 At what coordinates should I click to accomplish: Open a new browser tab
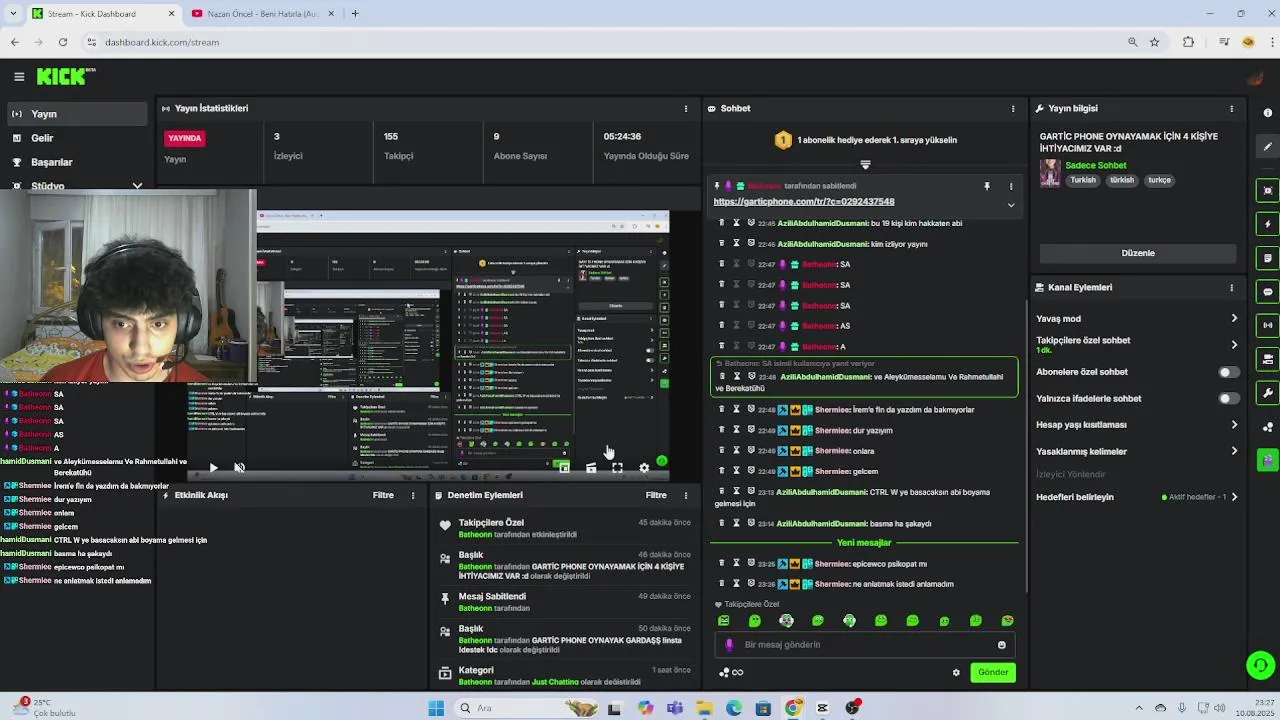pos(354,14)
